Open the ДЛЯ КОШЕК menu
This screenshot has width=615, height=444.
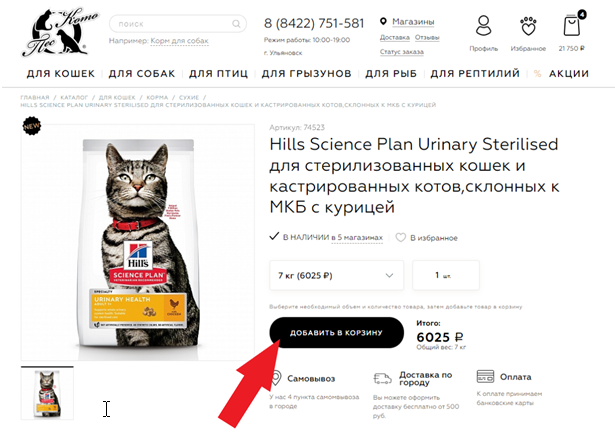(x=61, y=74)
